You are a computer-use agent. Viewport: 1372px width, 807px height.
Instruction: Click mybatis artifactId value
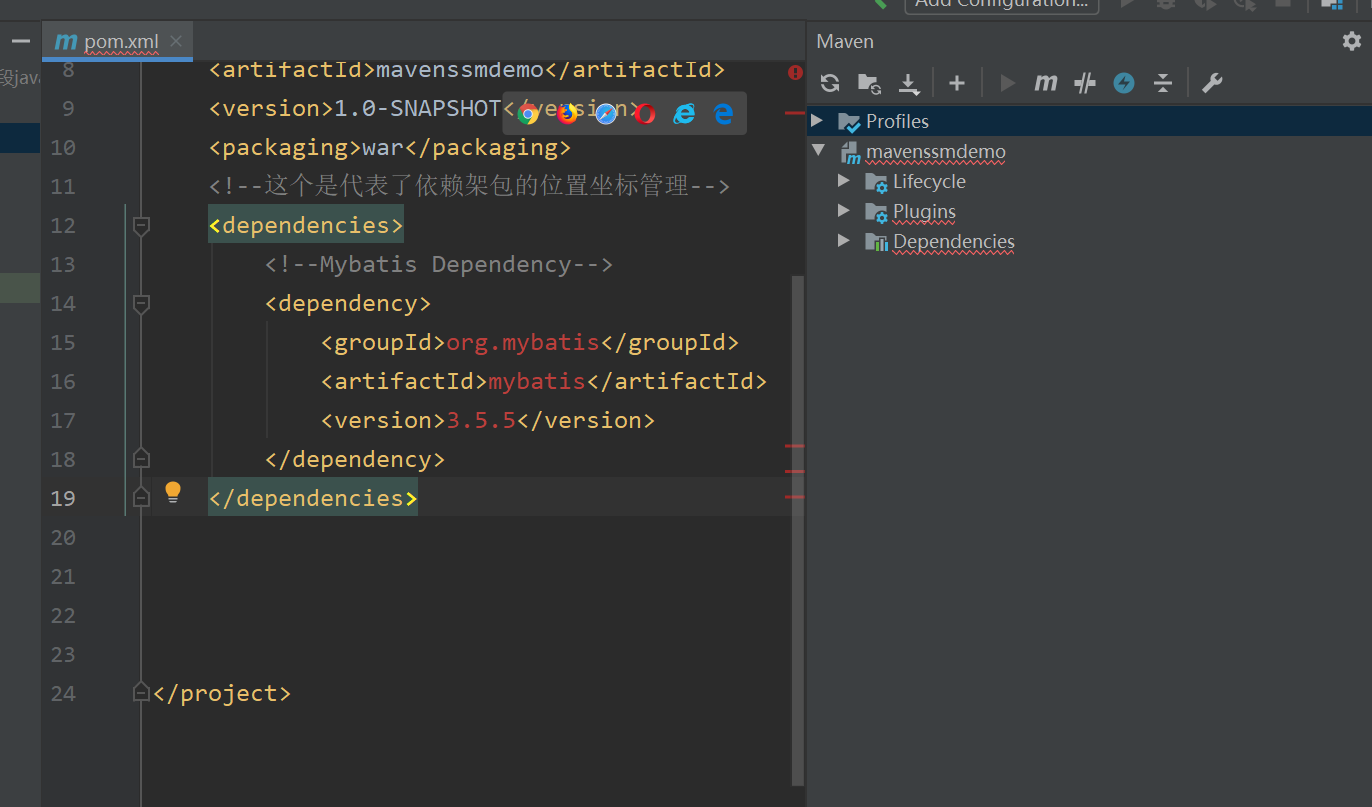[x=537, y=382]
